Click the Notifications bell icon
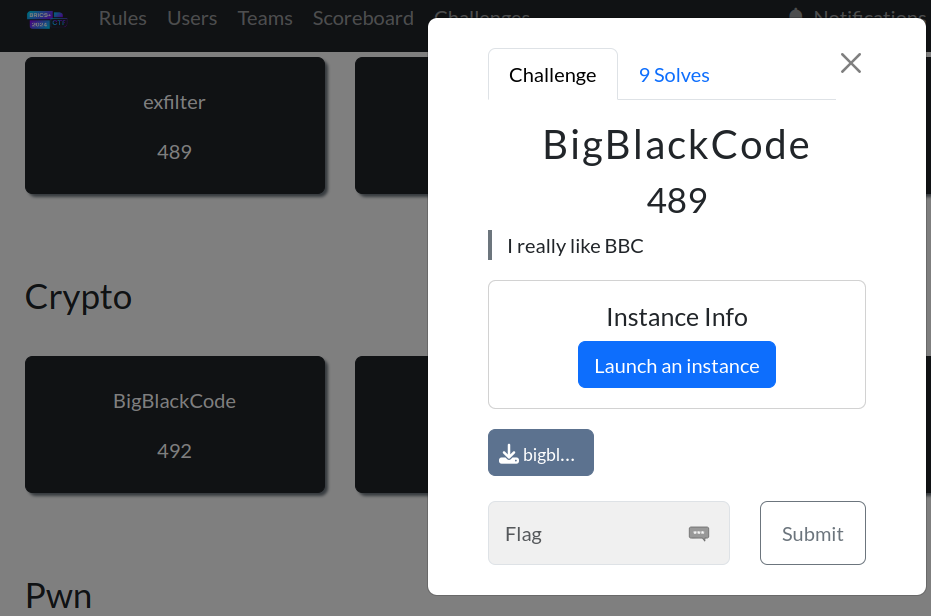931x616 pixels. [796, 17]
